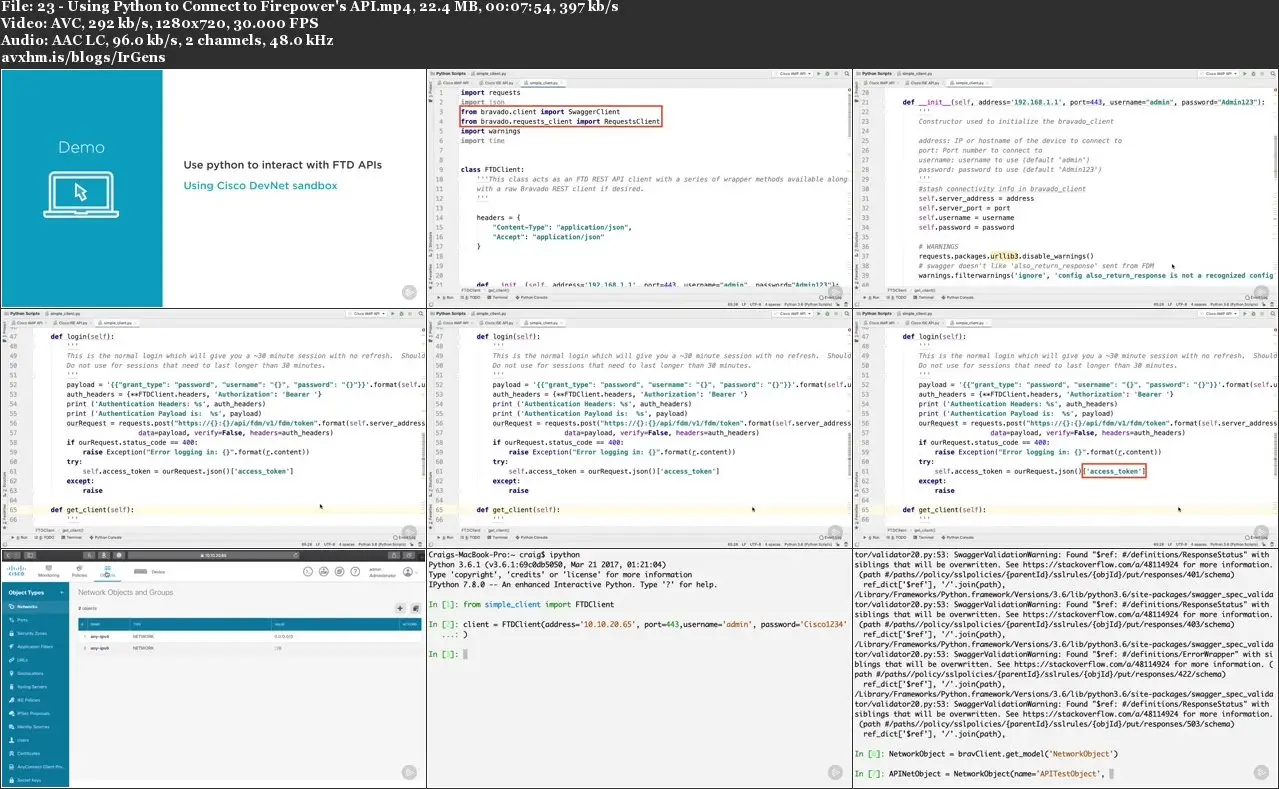Click play overlay on Demo slide frame
This screenshot has height=789, width=1279.
click(x=409, y=292)
